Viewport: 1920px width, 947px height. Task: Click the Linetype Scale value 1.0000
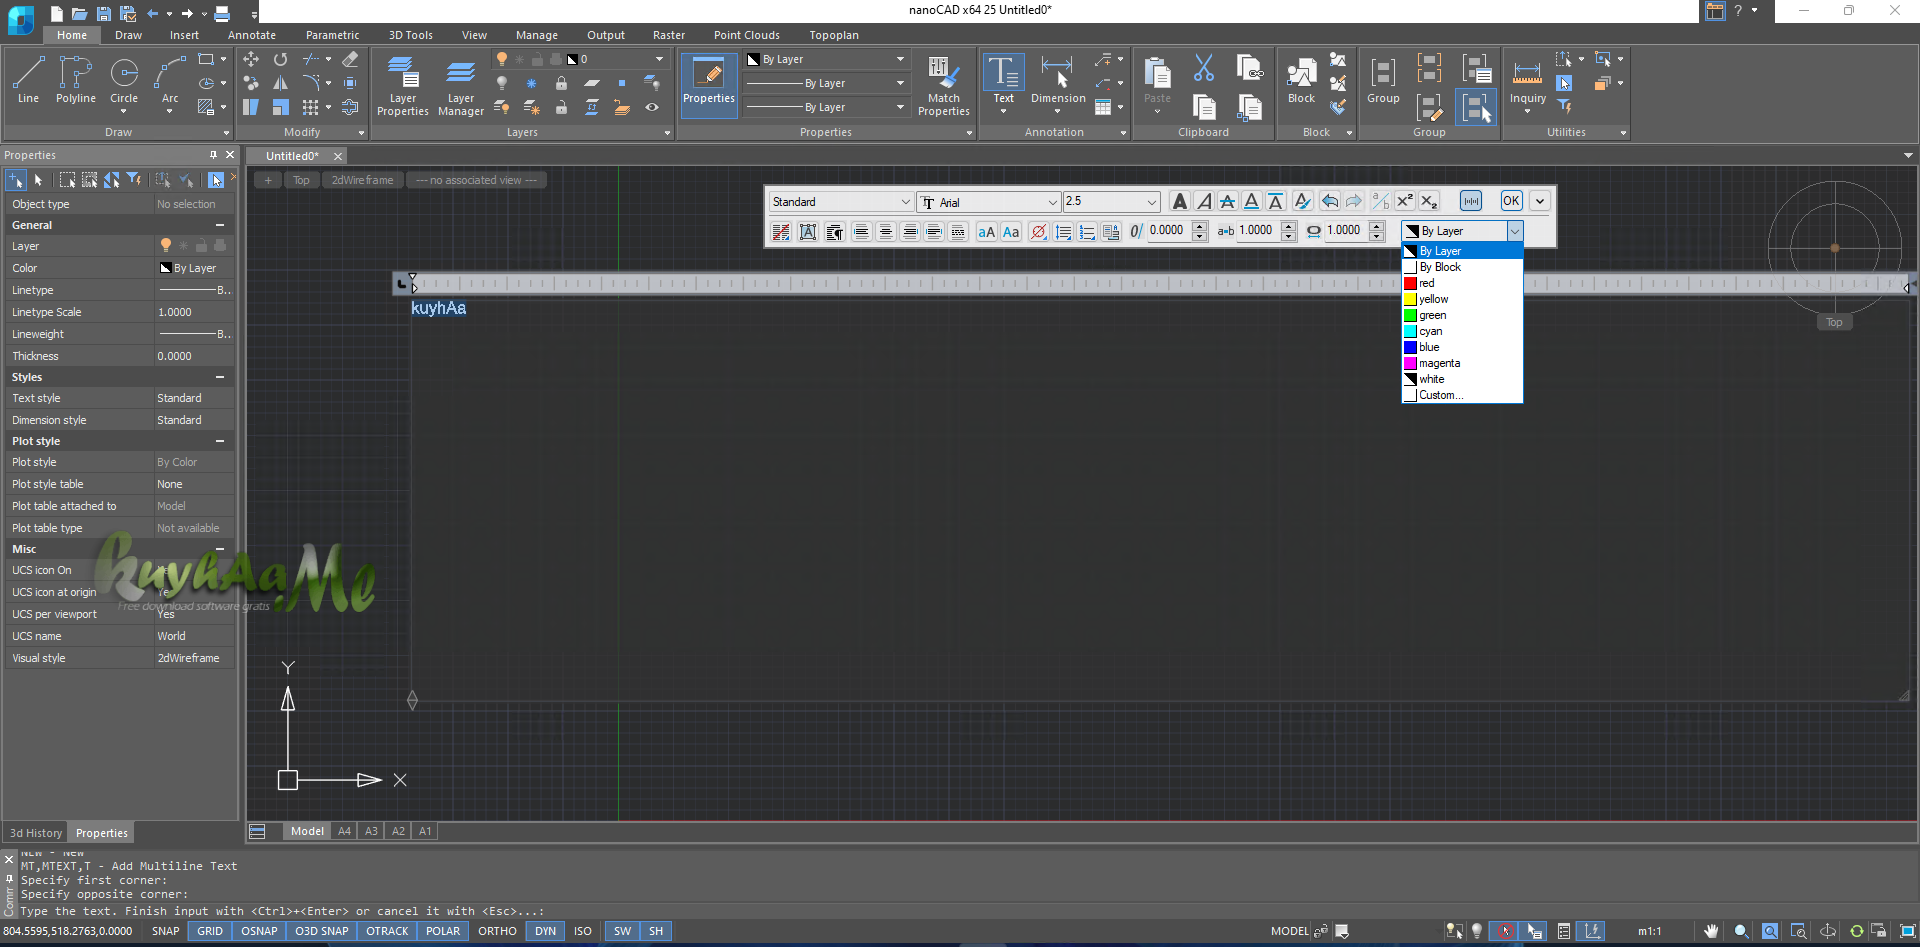(194, 312)
